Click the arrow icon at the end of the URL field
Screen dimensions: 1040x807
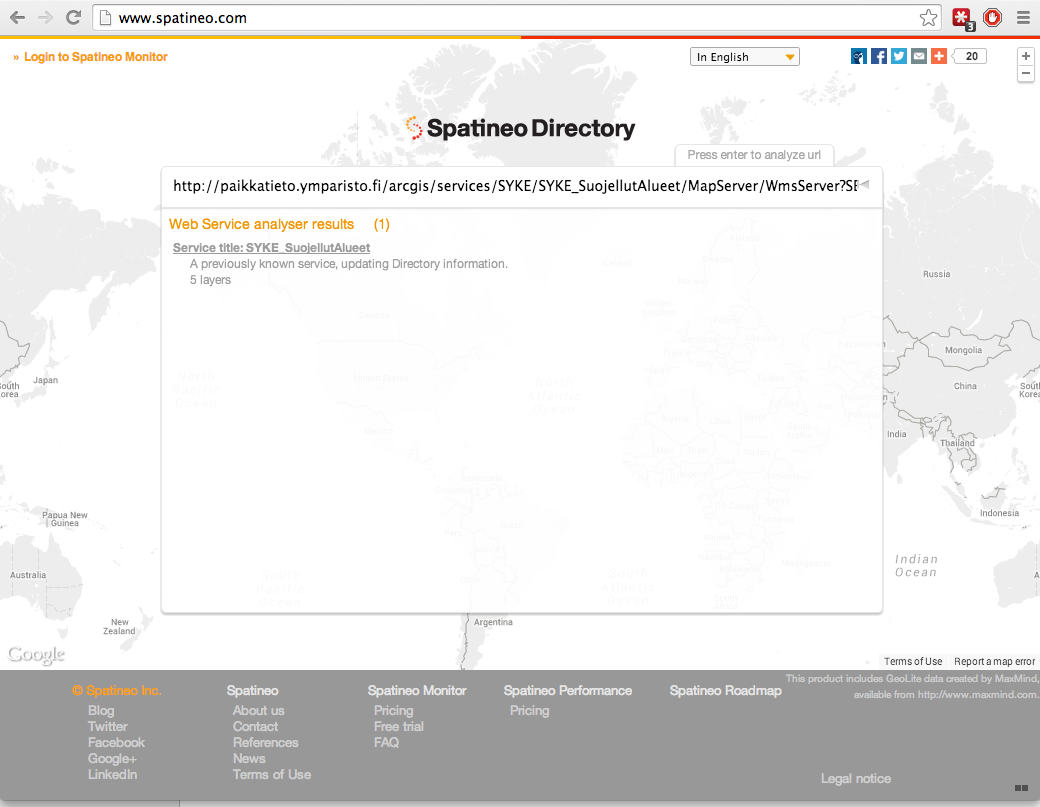coord(864,185)
